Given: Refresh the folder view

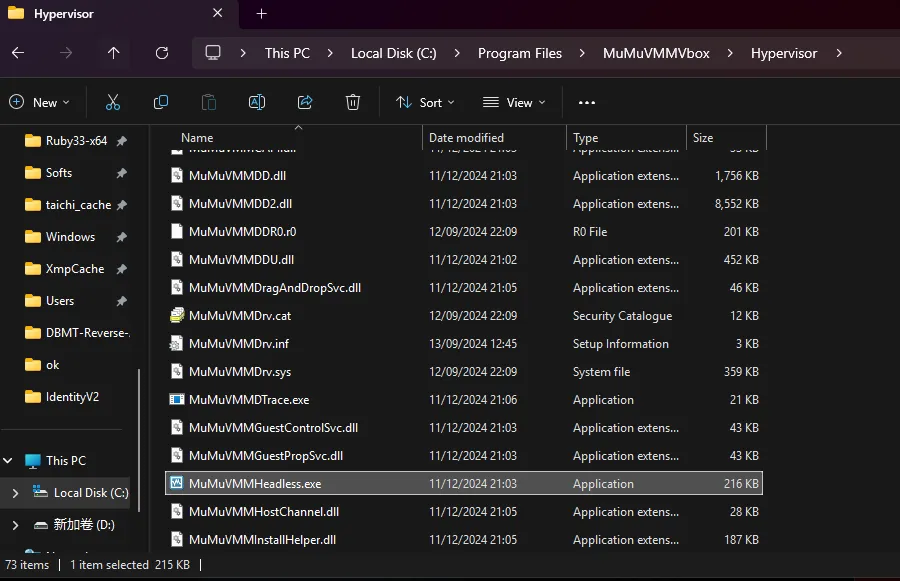Looking at the screenshot, I should (162, 53).
